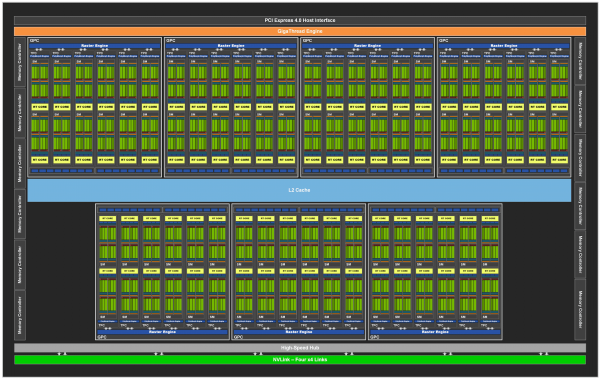Select the gray High-Speed Hub bar
Screen dimensions: 600x379
coord(300,348)
